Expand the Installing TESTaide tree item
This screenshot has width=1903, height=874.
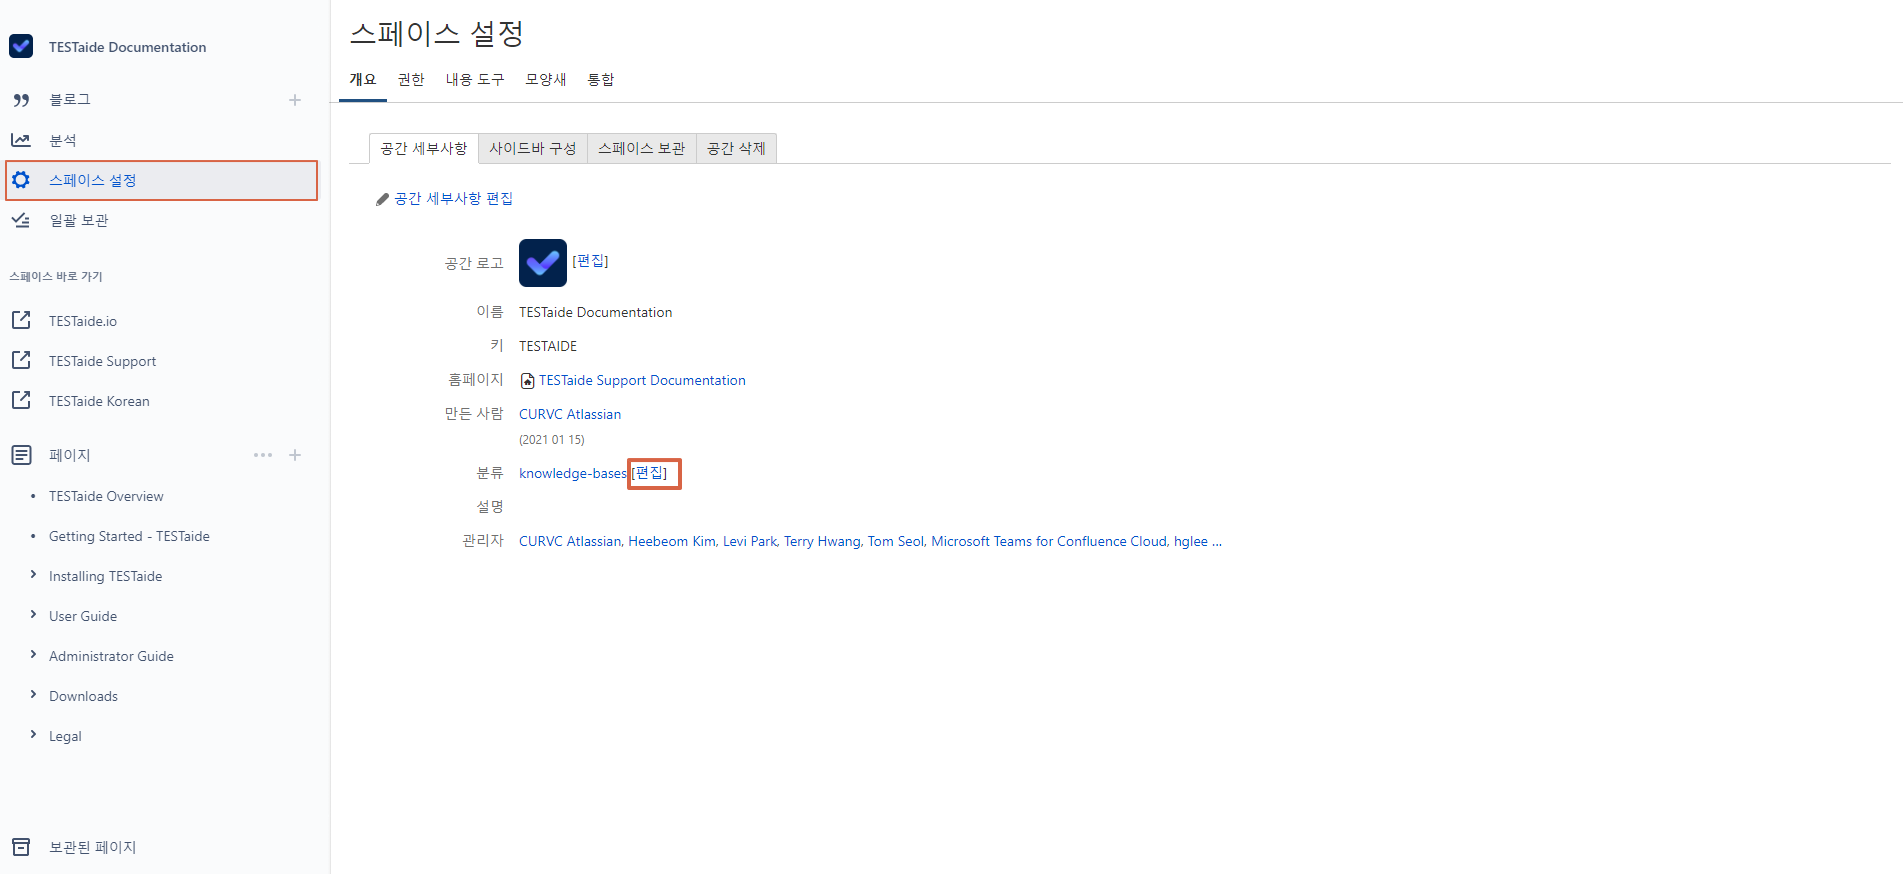[33, 575]
